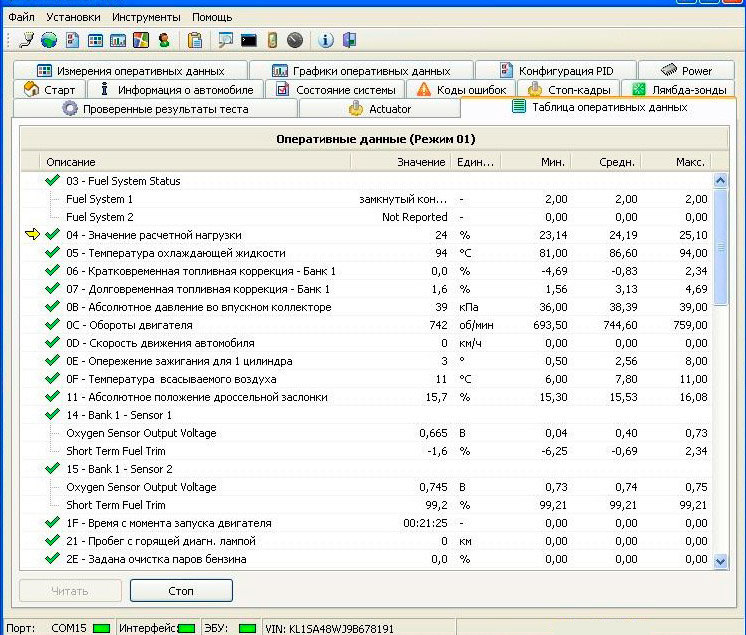Toggle checkmark for 06 - Кратковременная топливная коррекция
Image resolution: width=746 pixels, height=635 pixels.
[52, 270]
